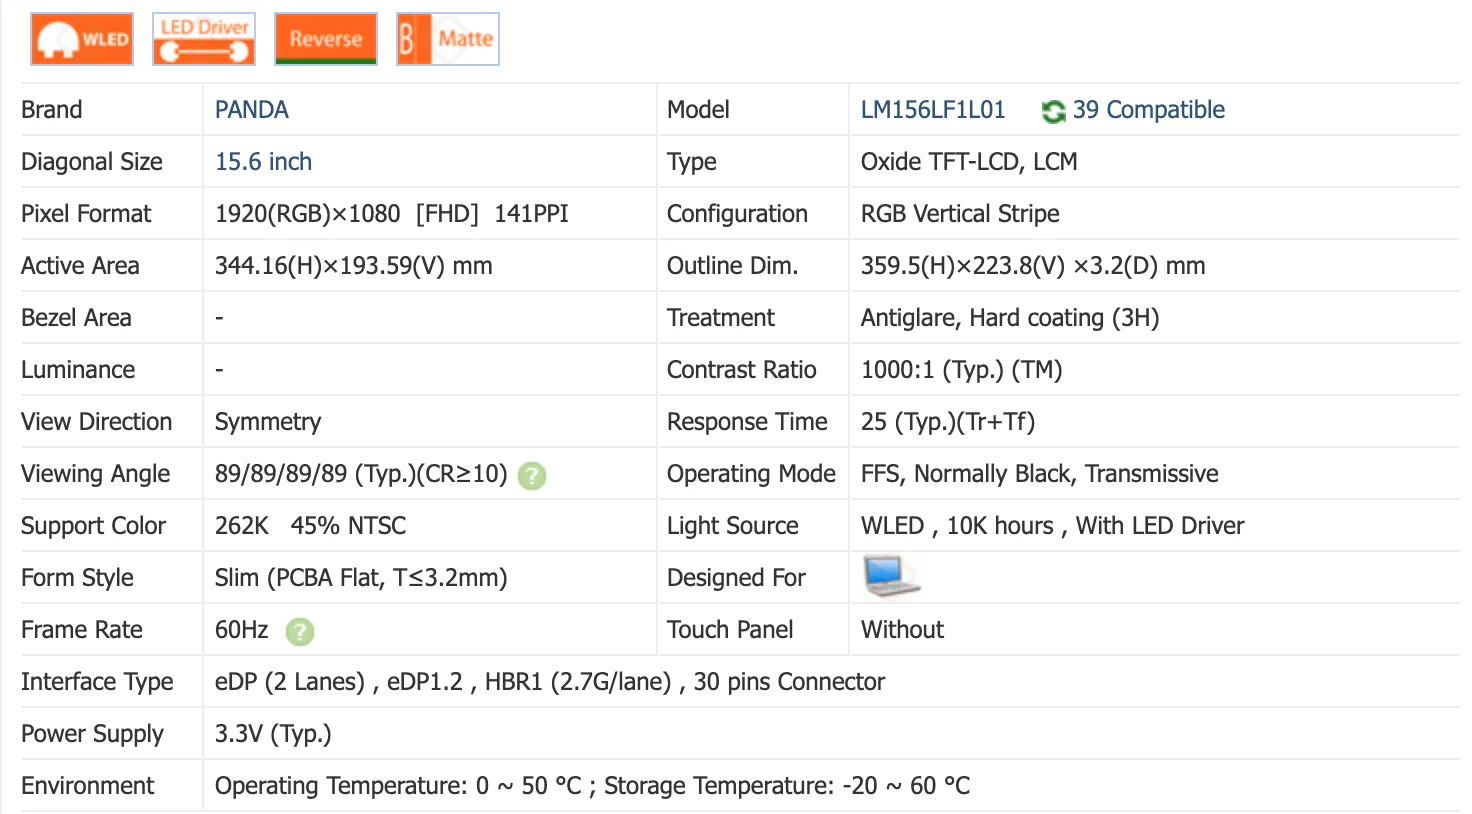
Task: Select the Form Style value Slim (PCBA Flat, T≤3.2mm)
Action: click(x=361, y=578)
